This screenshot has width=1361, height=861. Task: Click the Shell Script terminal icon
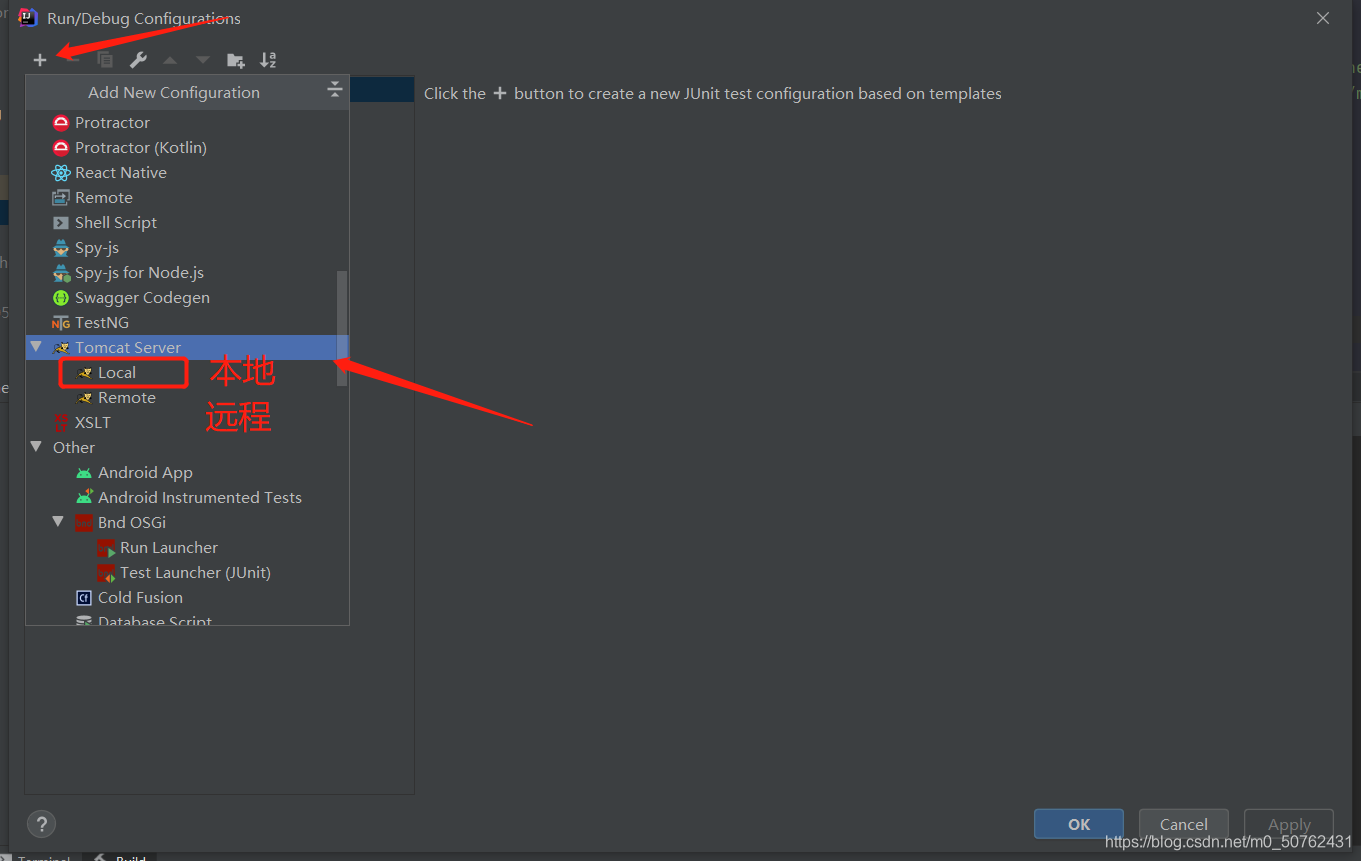tap(61, 223)
